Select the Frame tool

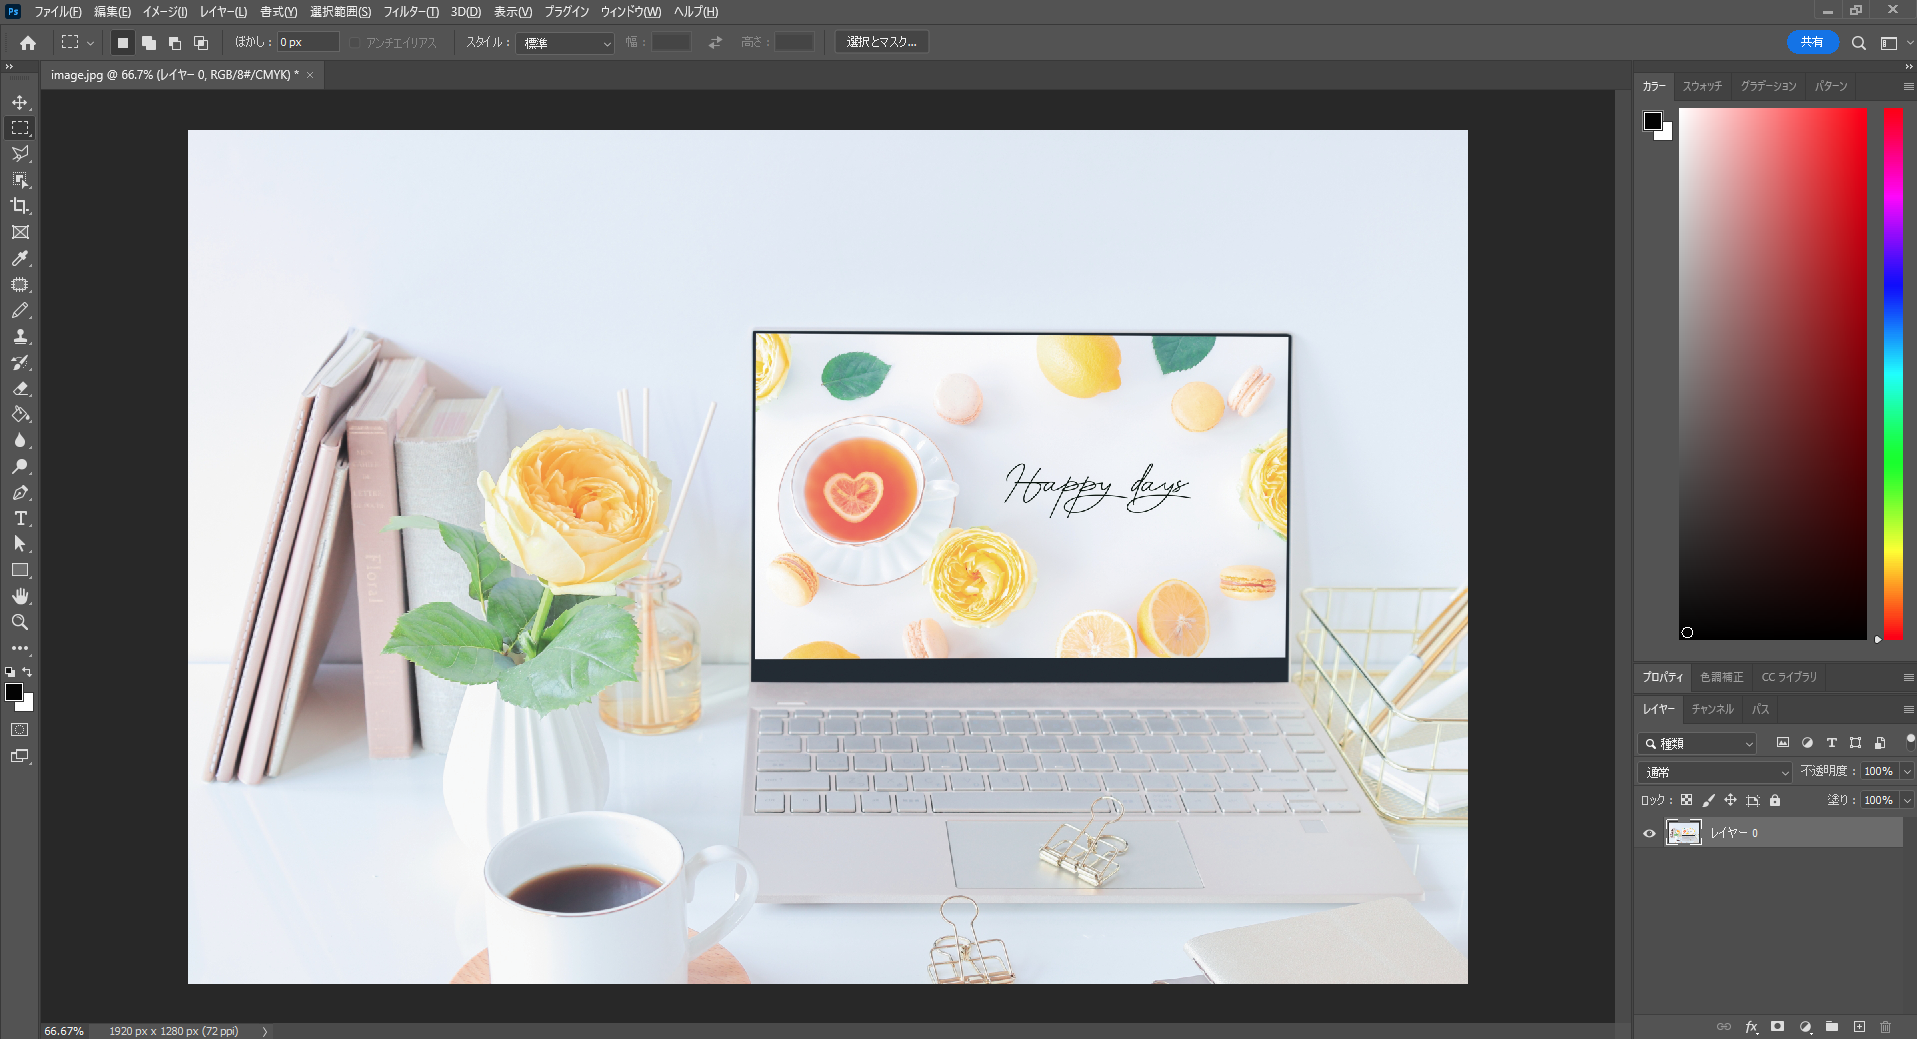[x=20, y=232]
